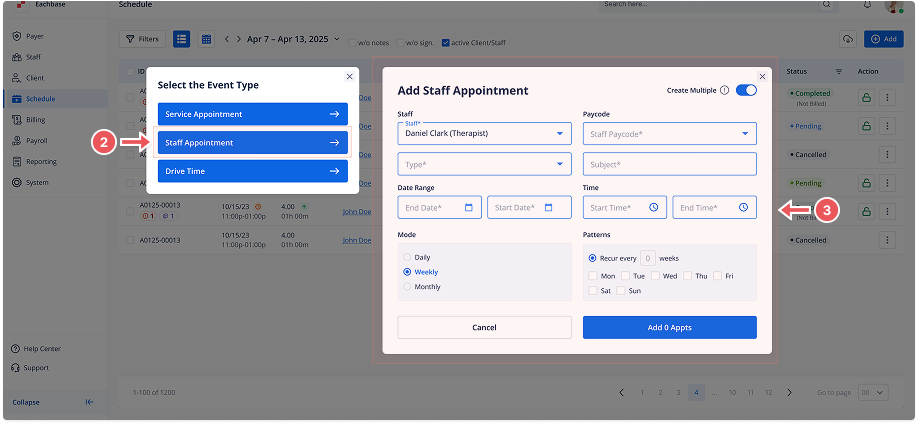Open the first Cancelled row three-dot menu
The height and width of the screenshot is (425, 918).
(888, 155)
